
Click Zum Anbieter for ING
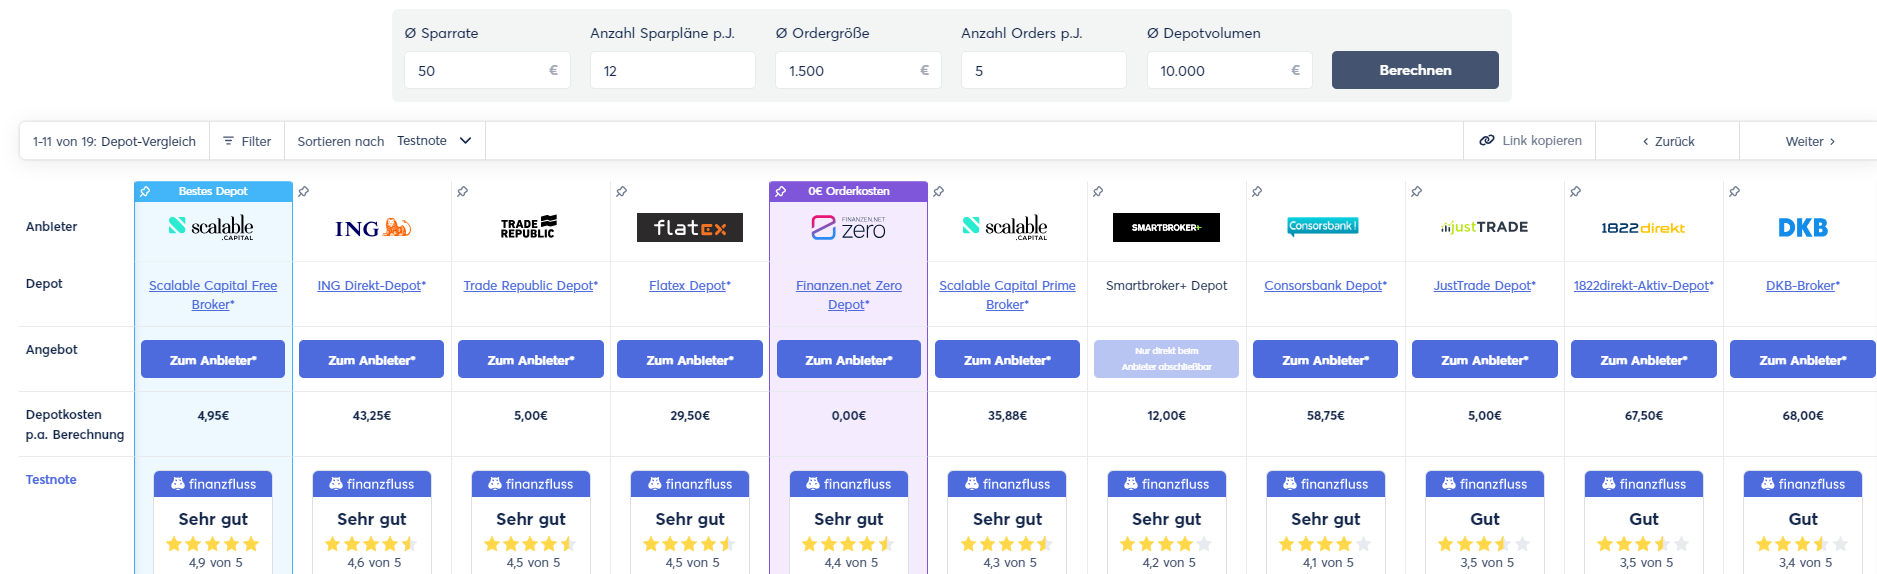pyautogui.click(x=371, y=359)
